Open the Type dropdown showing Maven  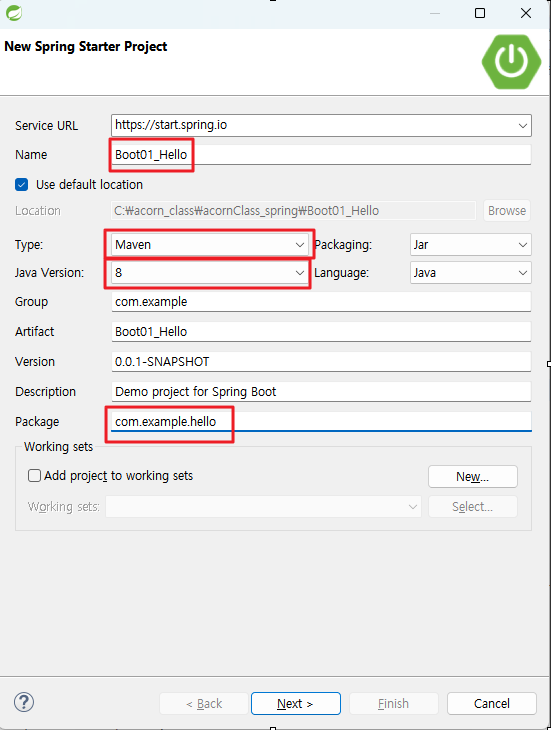tap(209, 245)
